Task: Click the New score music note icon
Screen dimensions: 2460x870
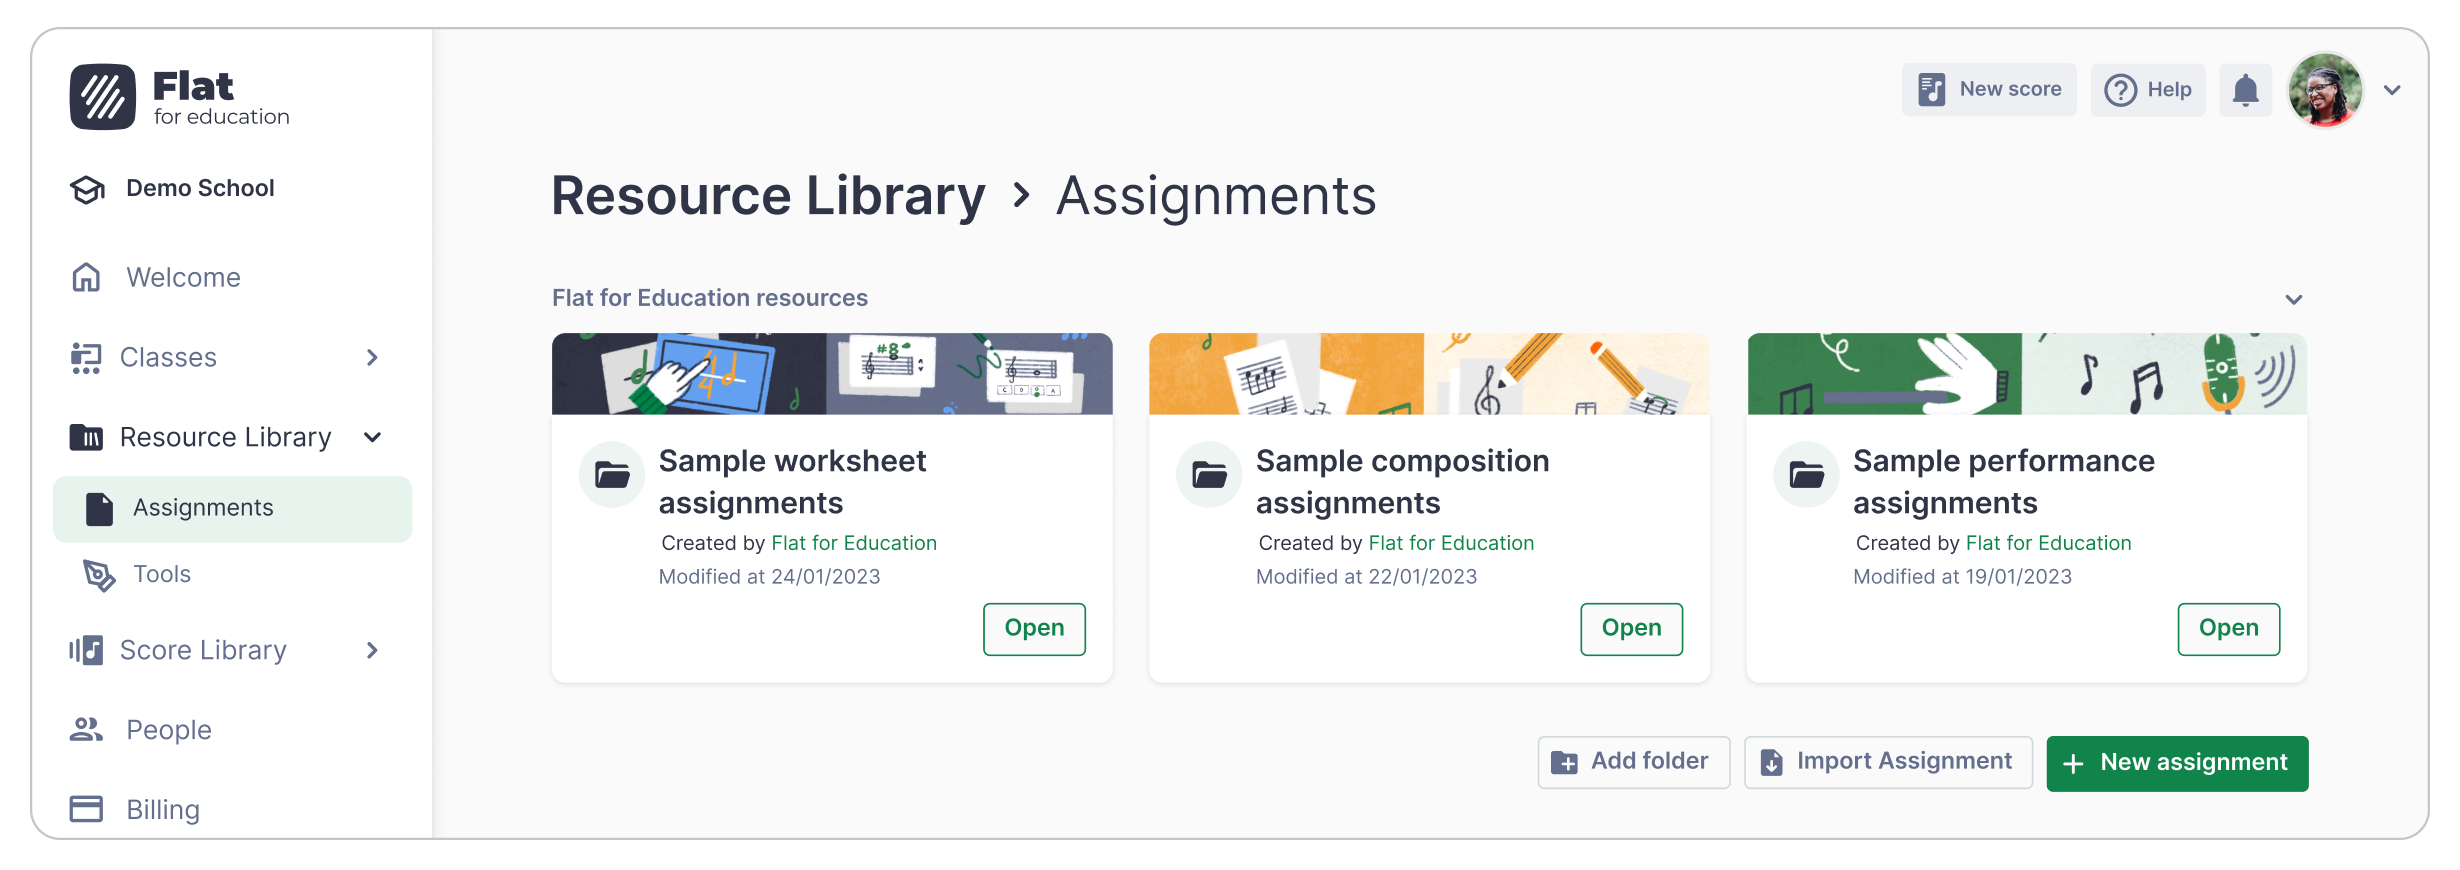Action: coord(1932,90)
